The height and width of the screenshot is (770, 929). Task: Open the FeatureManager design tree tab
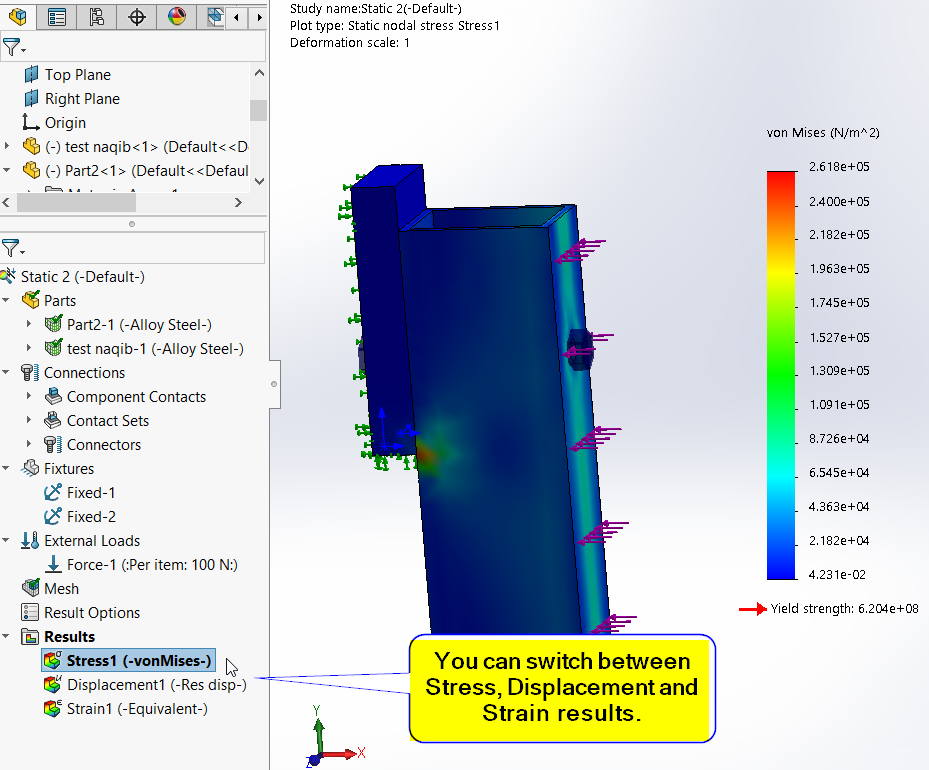(17, 16)
